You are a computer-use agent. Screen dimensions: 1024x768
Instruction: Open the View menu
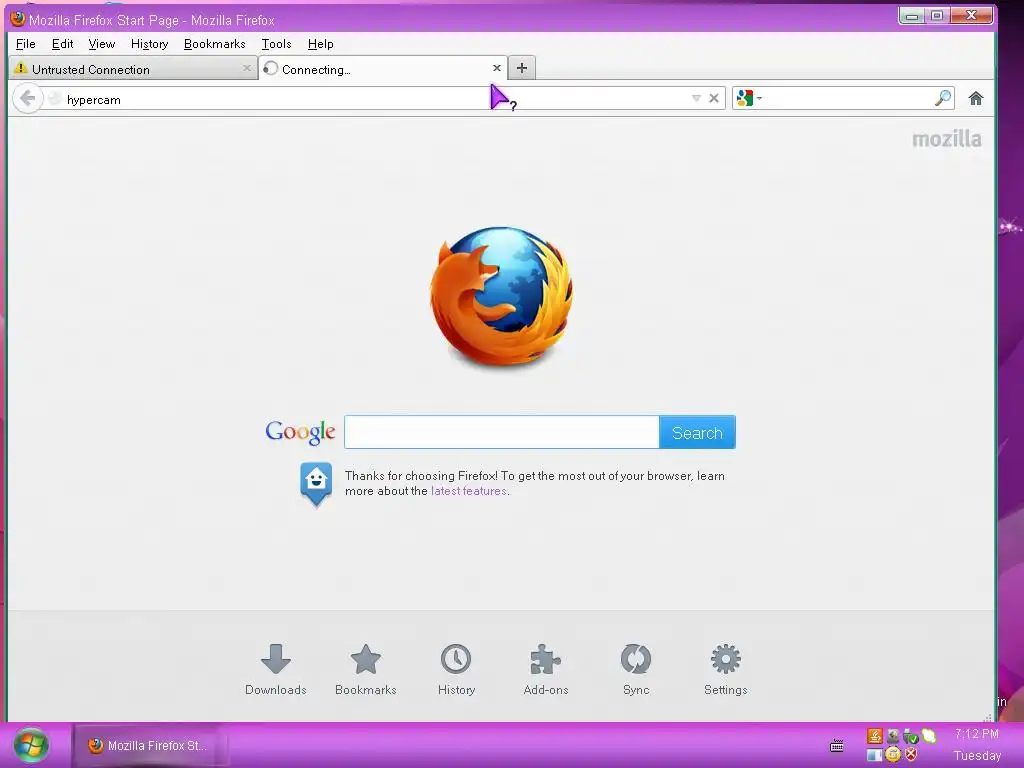click(x=102, y=44)
